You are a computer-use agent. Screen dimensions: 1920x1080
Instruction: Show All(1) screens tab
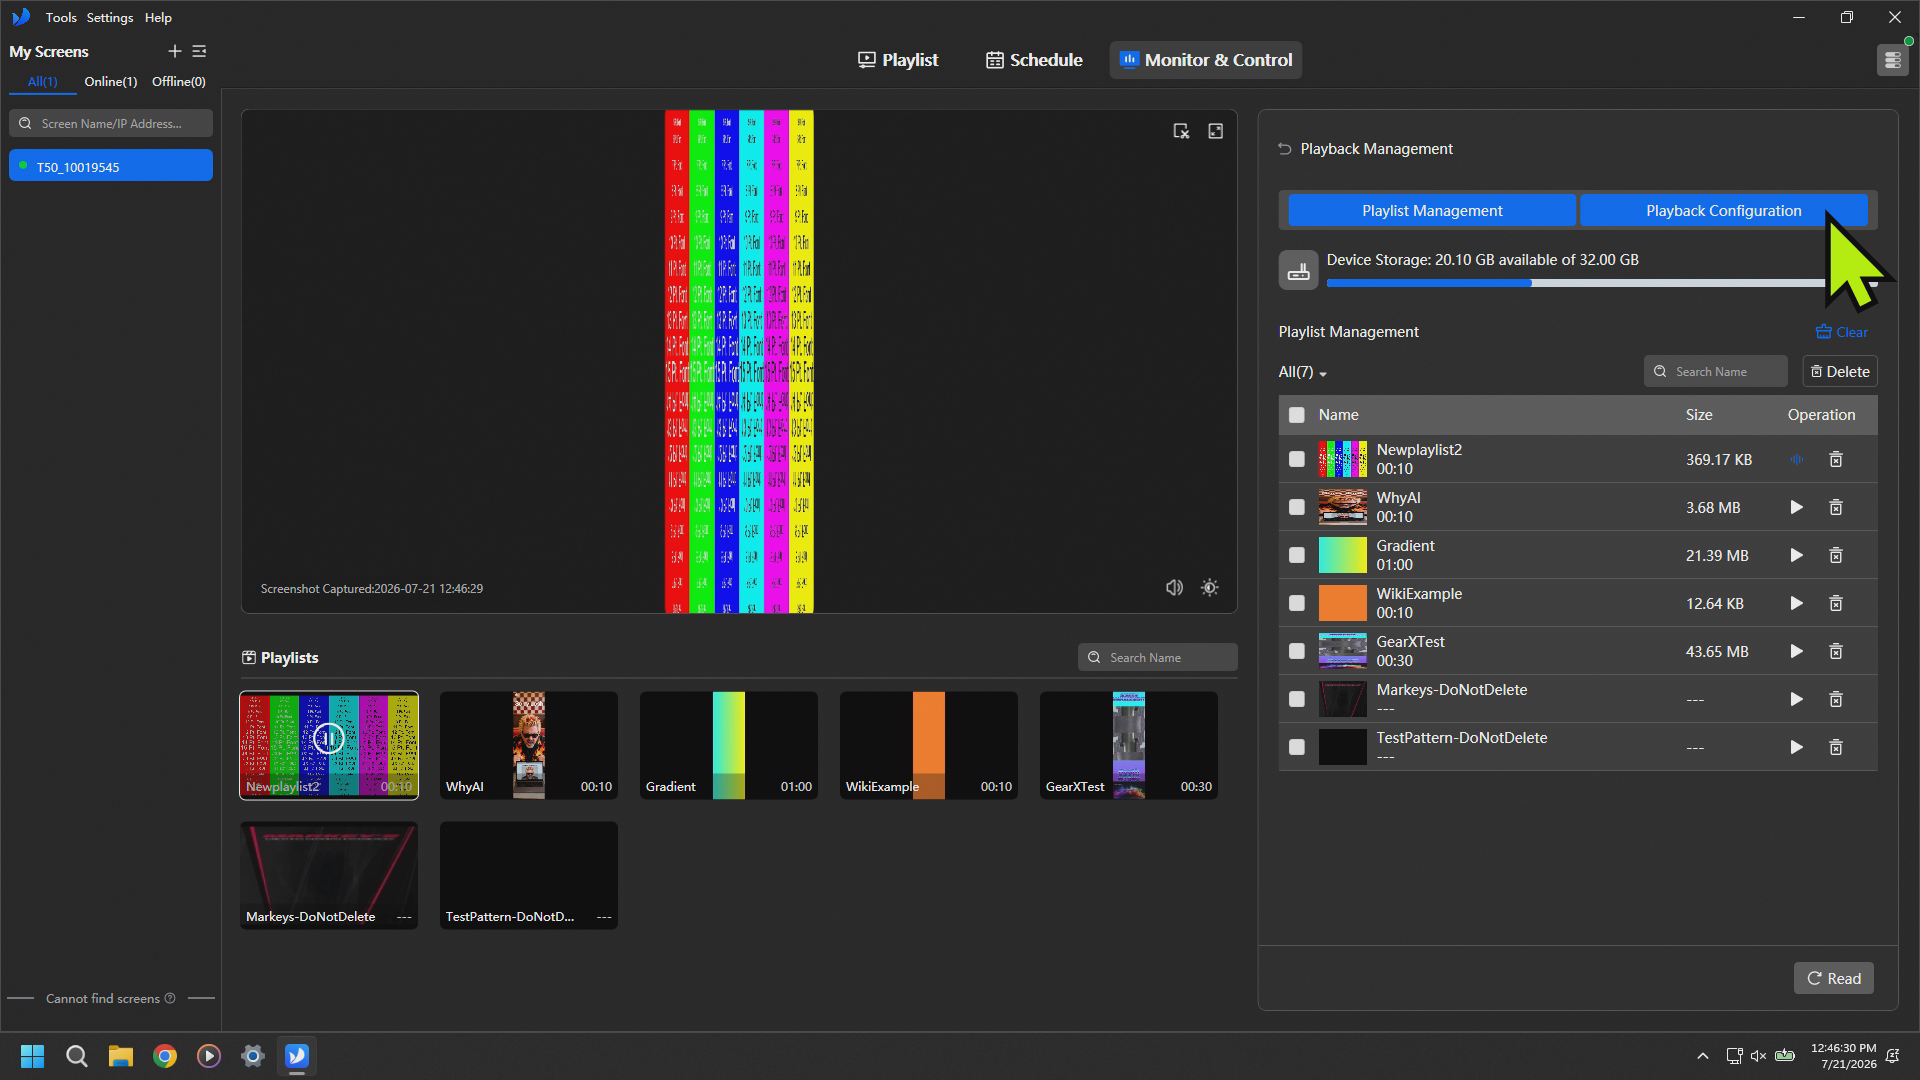(x=42, y=82)
